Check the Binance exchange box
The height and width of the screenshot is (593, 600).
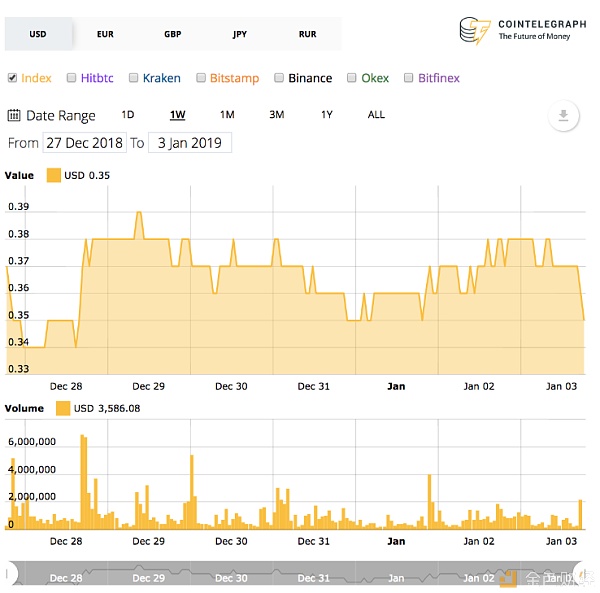click(x=279, y=78)
